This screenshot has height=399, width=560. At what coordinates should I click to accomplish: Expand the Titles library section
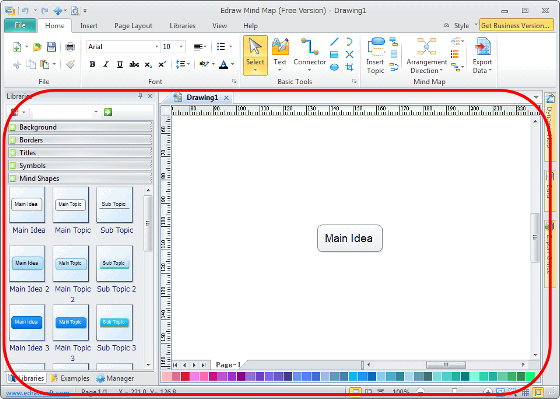80,153
